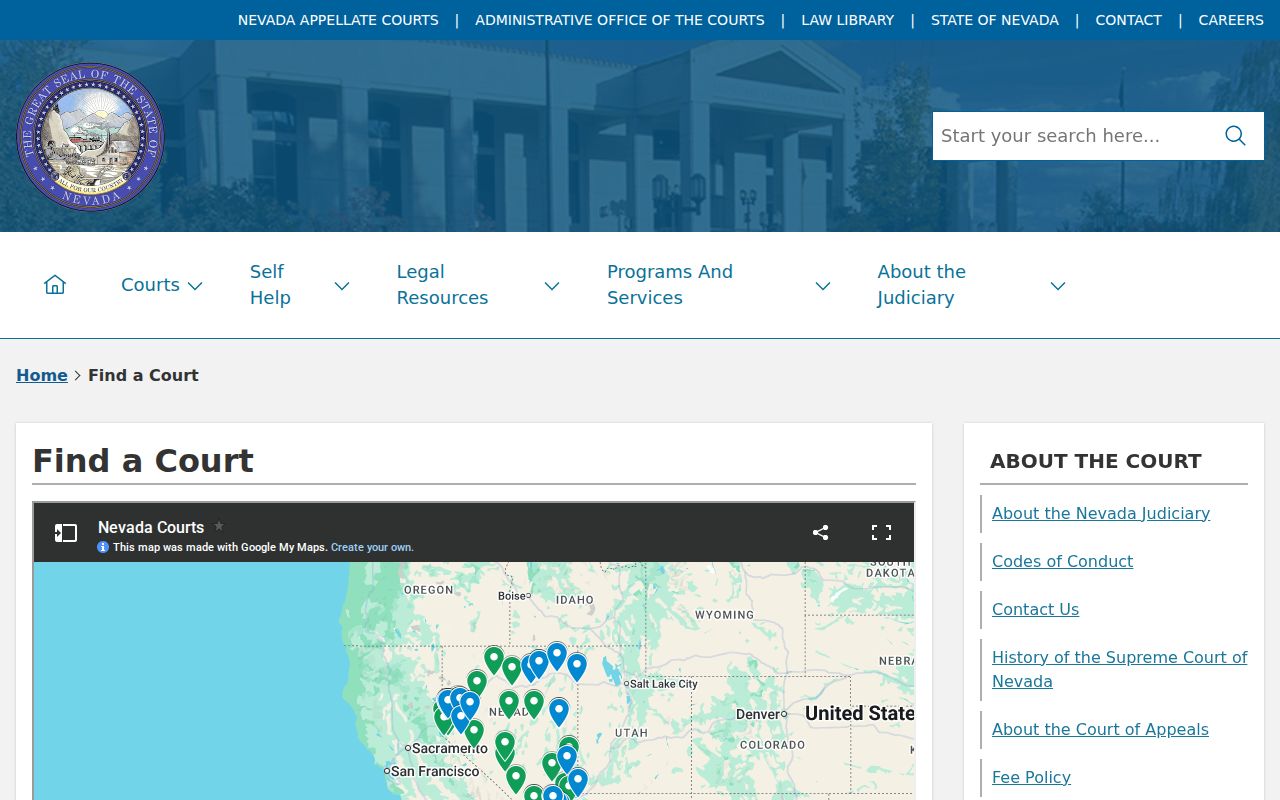Open the Careers link

click(x=1231, y=20)
